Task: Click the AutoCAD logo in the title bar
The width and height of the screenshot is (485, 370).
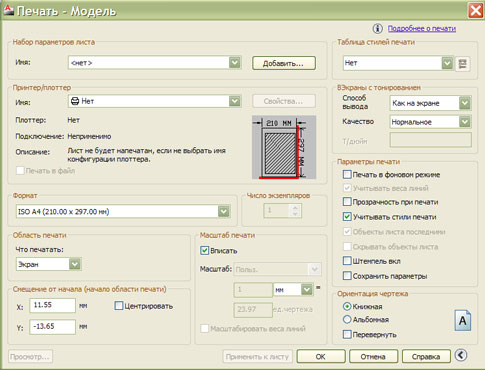Action: click(8, 10)
